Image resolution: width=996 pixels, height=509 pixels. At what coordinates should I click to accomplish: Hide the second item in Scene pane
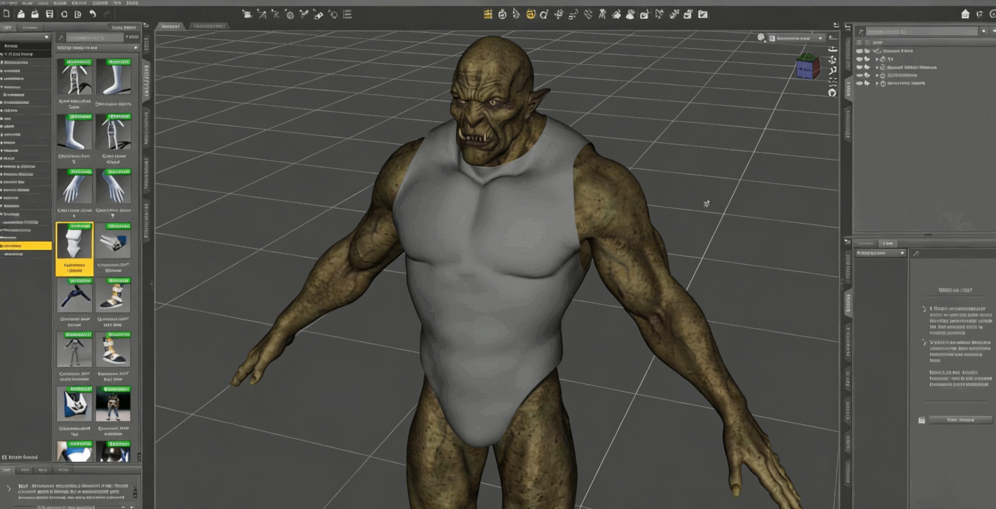click(x=859, y=59)
